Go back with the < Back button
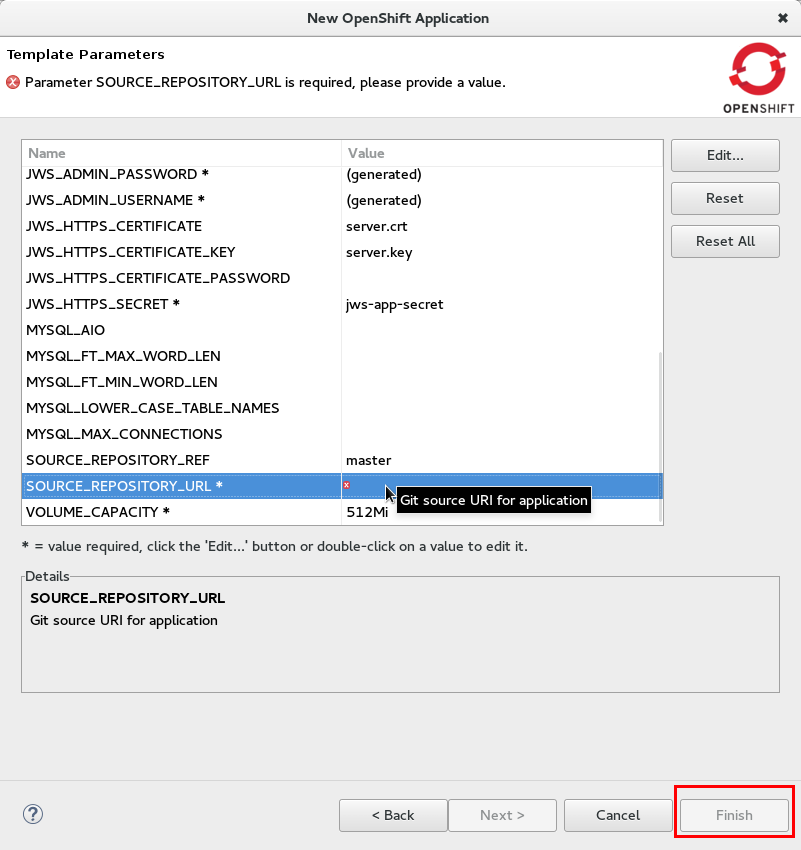The width and height of the screenshot is (801, 850). pos(393,815)
